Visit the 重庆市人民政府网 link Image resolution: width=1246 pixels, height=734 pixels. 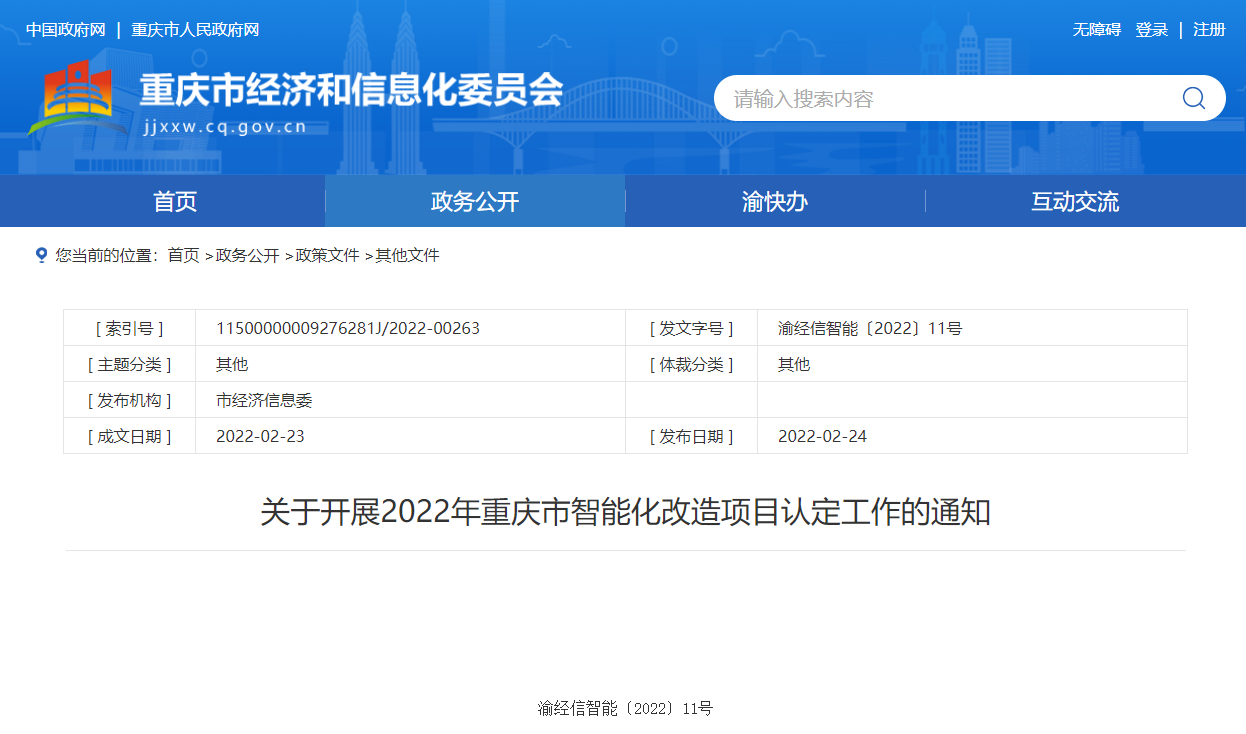(195, 30)
